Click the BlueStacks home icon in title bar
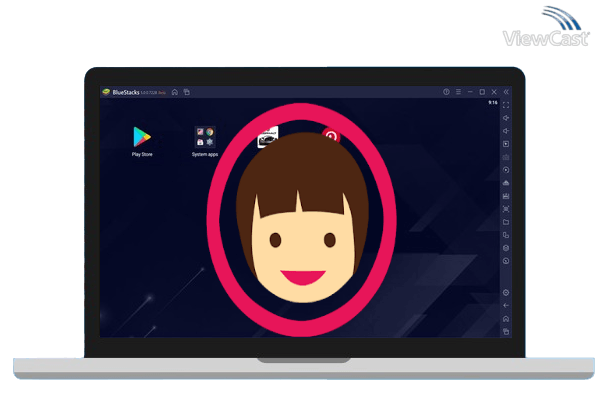The height and width of the screenshot is (414, 602). point(175,92)
